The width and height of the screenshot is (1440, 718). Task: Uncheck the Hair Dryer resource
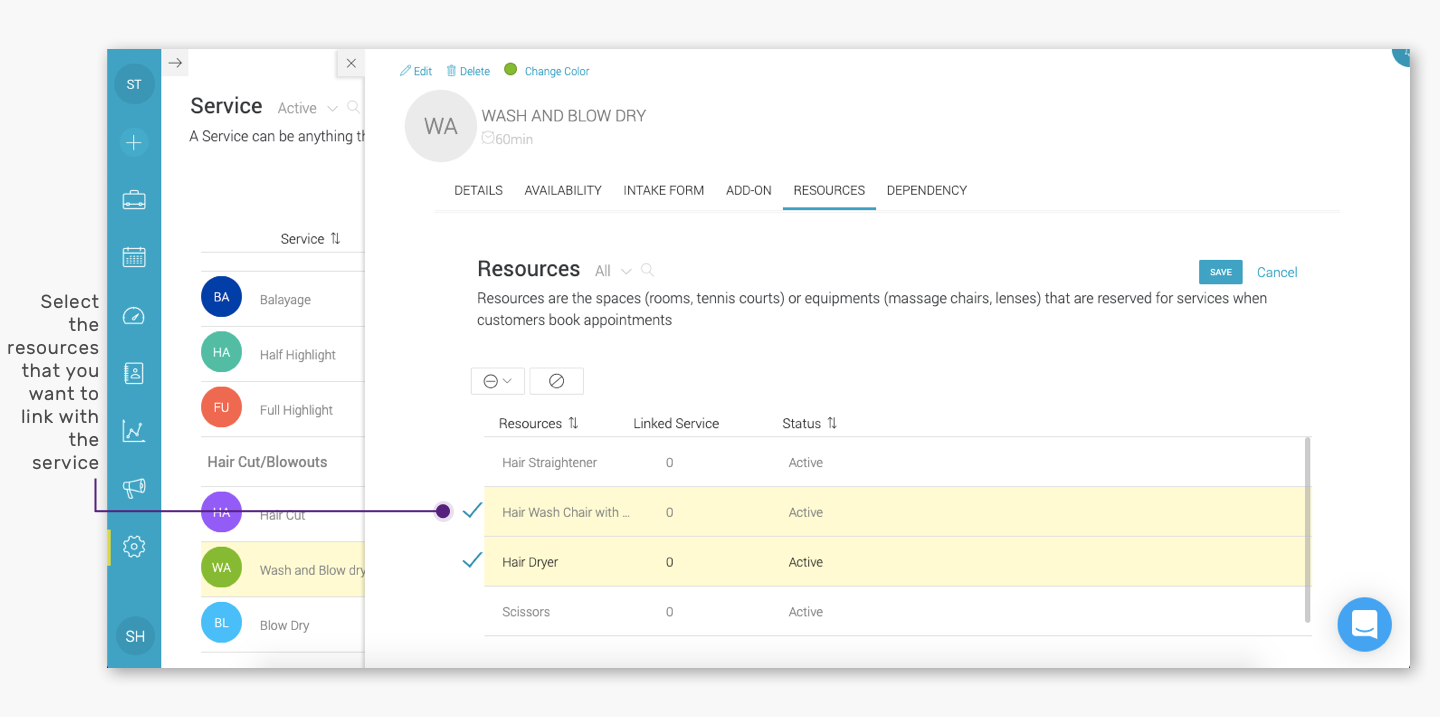472,560
